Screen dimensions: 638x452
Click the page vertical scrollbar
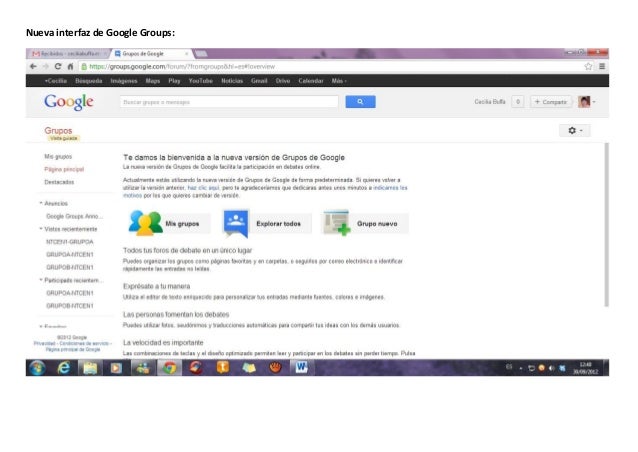point(606,224)
